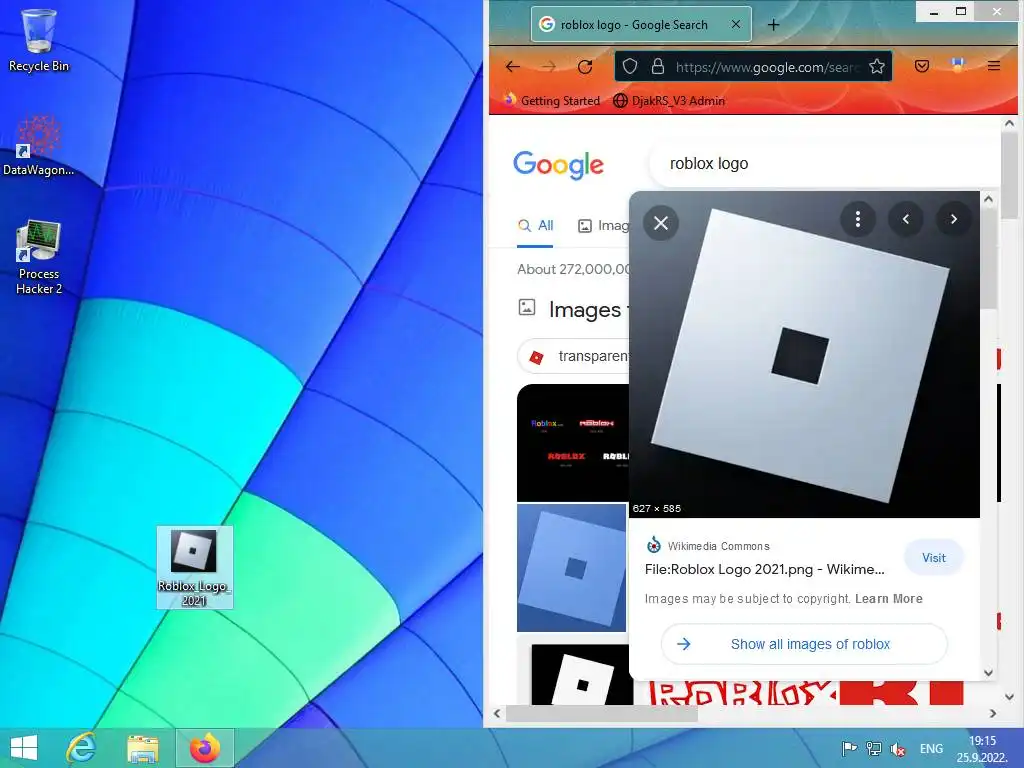Open the three-dot menu in preview
Screen dimensions: 1024x768
point(857,219)
